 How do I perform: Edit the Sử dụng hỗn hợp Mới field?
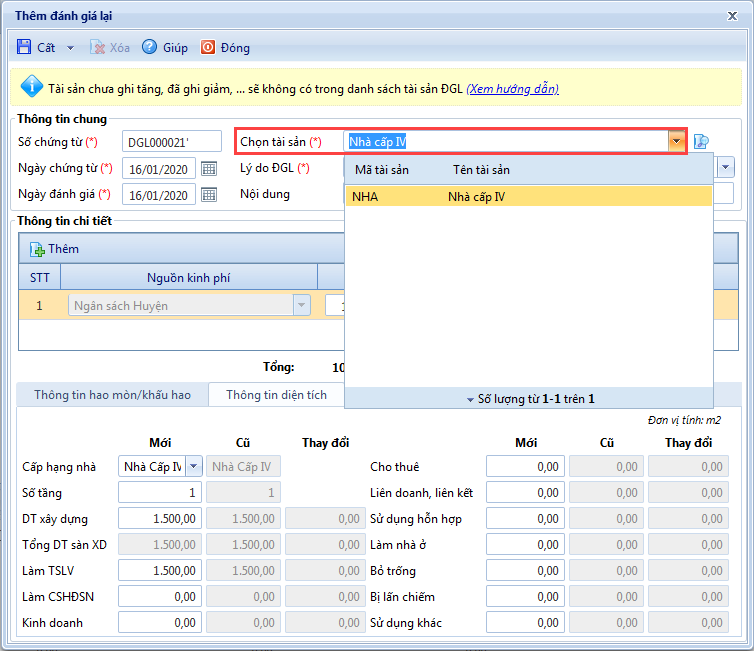526,518
